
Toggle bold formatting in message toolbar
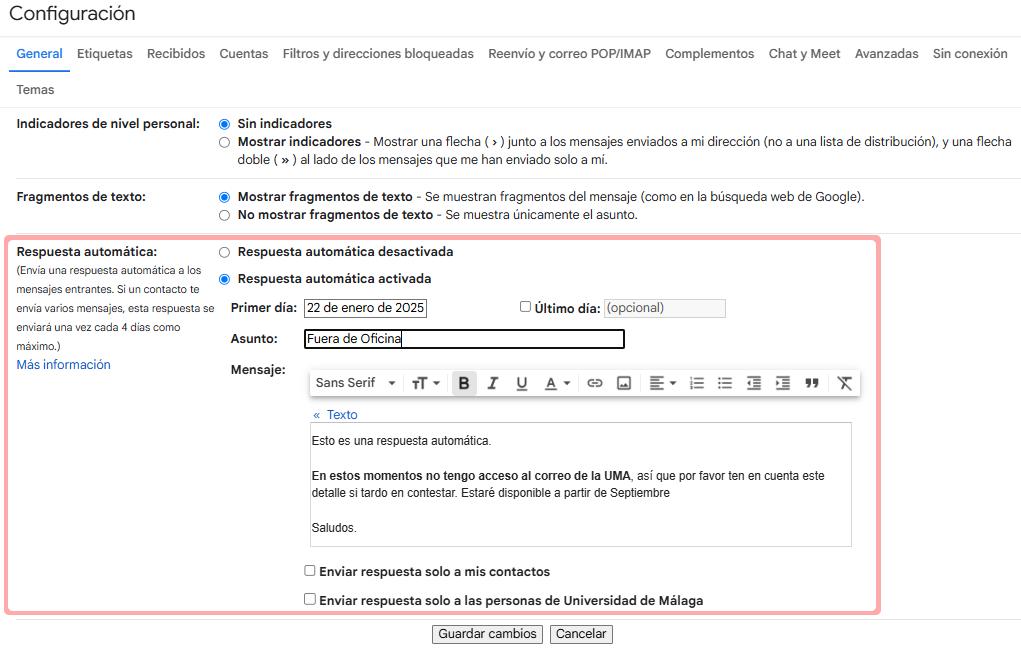464,383
